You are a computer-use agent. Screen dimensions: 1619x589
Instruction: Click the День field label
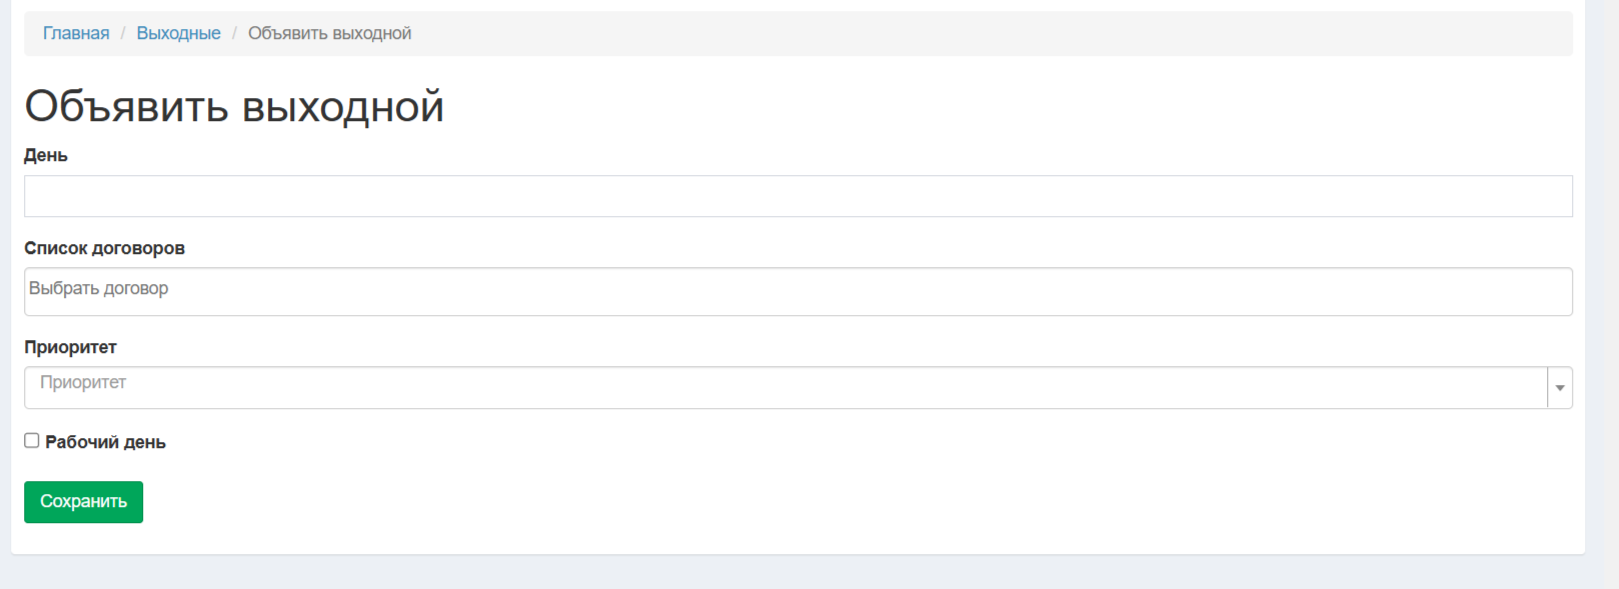point(46,155)
